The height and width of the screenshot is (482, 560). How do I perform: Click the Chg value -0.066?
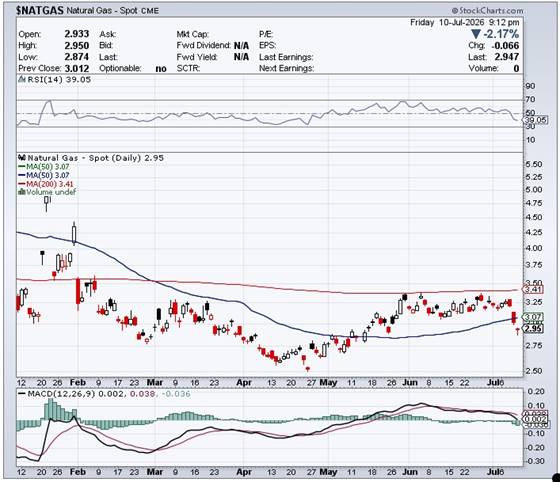(505, 46)
